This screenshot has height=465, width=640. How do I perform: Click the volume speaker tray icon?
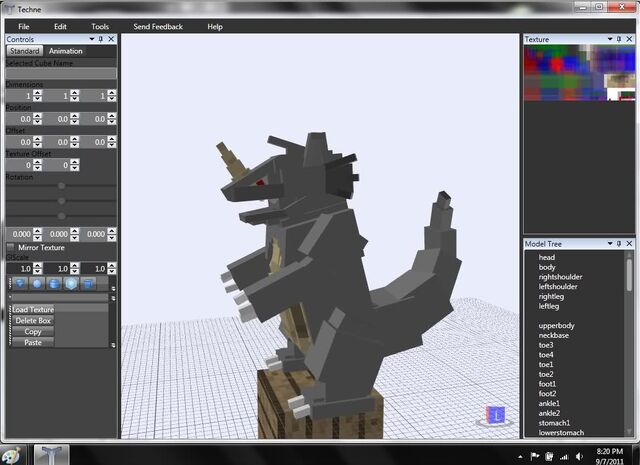pyautogui.click(x=579, y=456)
